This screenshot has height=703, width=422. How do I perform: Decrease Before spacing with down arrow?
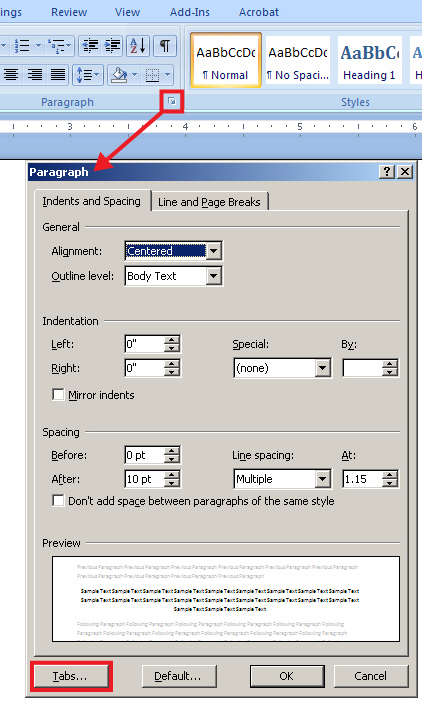(x=172, y=459)
